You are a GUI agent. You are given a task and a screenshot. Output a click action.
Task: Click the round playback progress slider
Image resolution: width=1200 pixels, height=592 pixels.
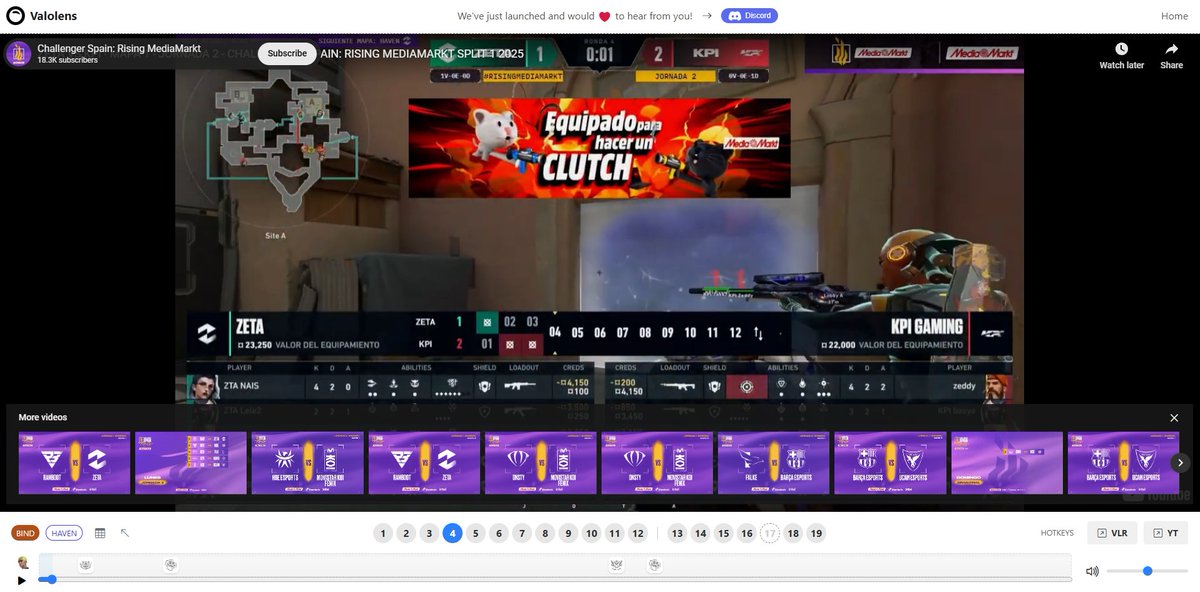(x=555, y=579)
